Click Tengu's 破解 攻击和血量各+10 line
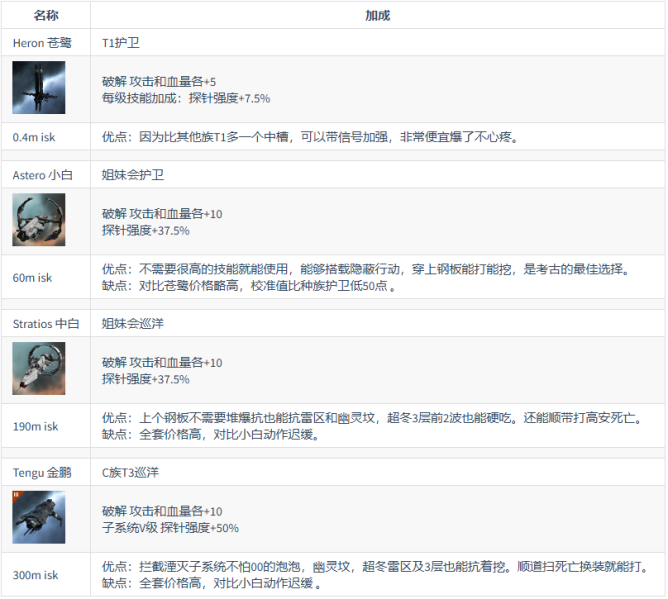This screenshot has width=668, height=599. click(162, 511)
